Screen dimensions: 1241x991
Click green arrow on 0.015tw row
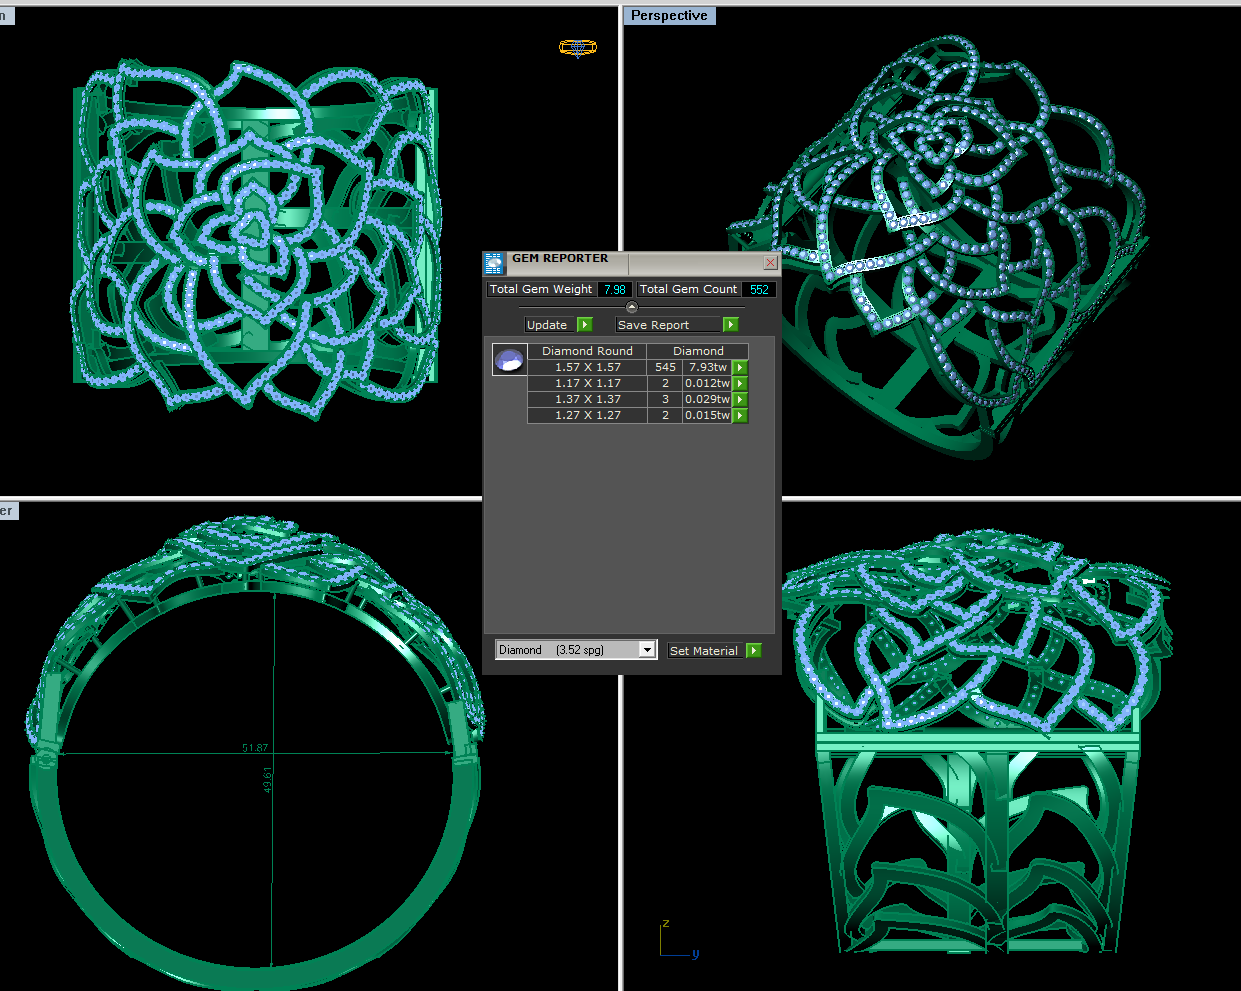[740, 416]
